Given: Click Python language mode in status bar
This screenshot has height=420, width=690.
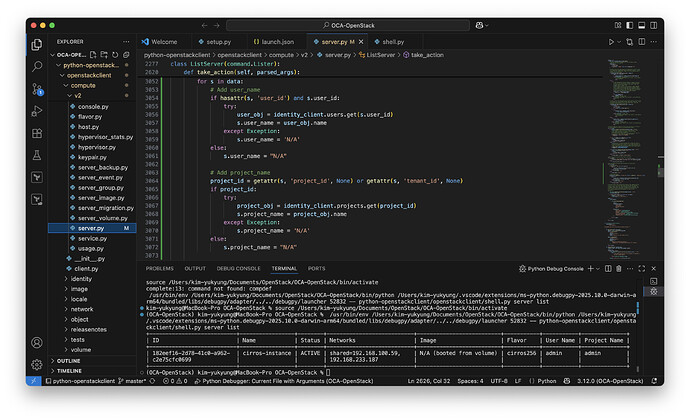Looking at the screenshot, I should point(547,381).
